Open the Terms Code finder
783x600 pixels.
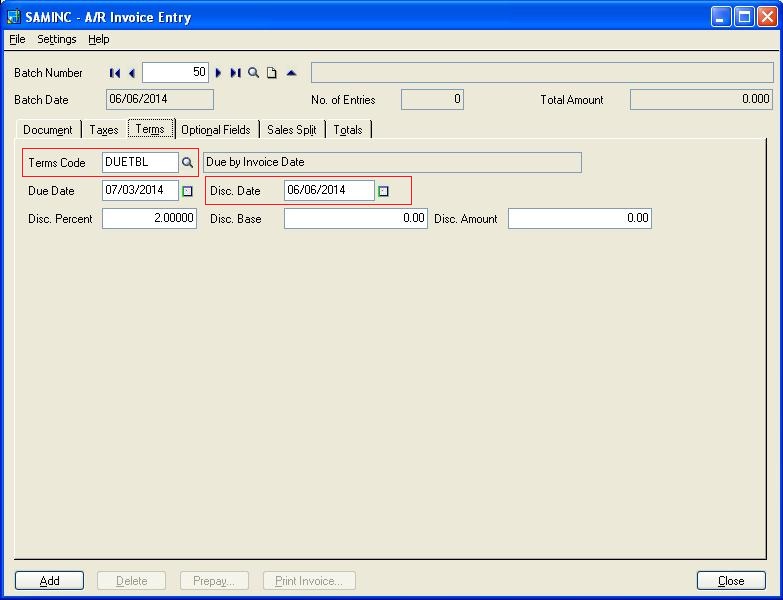pyautogui.click(x=187, y=162)
